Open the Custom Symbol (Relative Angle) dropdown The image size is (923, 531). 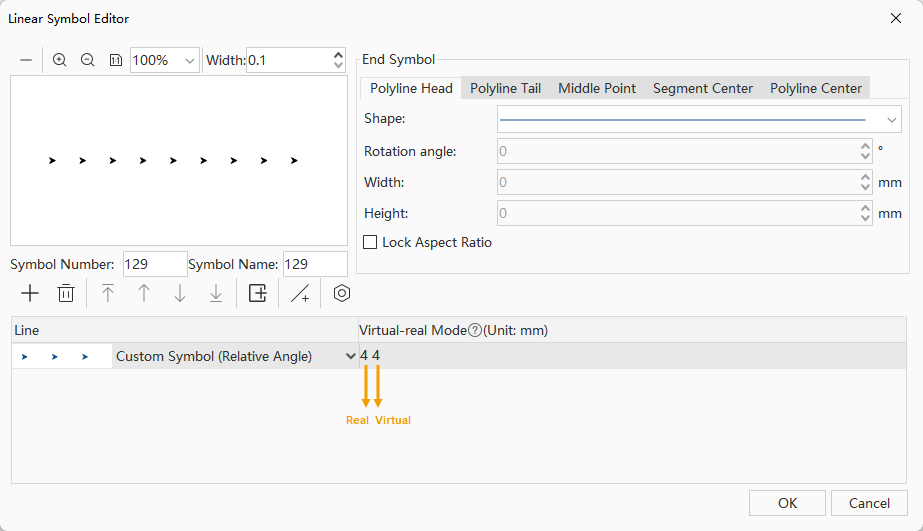[x=350, y=356]
